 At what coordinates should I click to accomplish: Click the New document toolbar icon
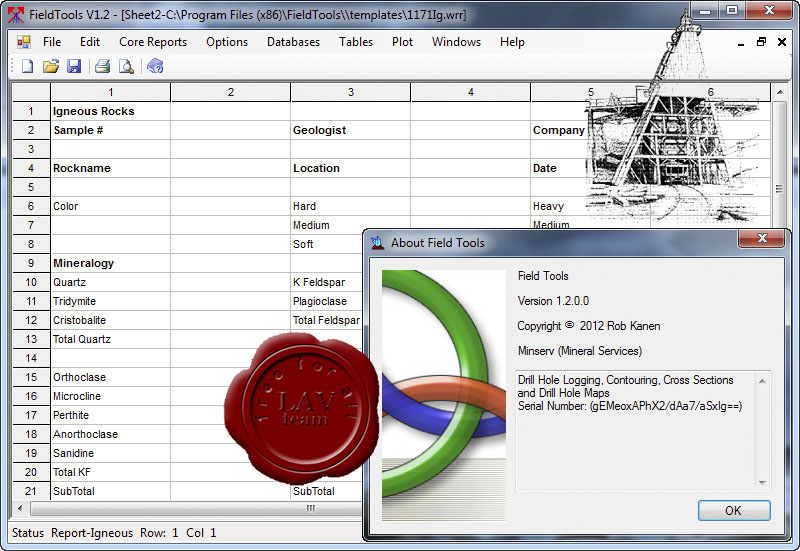pos(28,66)
